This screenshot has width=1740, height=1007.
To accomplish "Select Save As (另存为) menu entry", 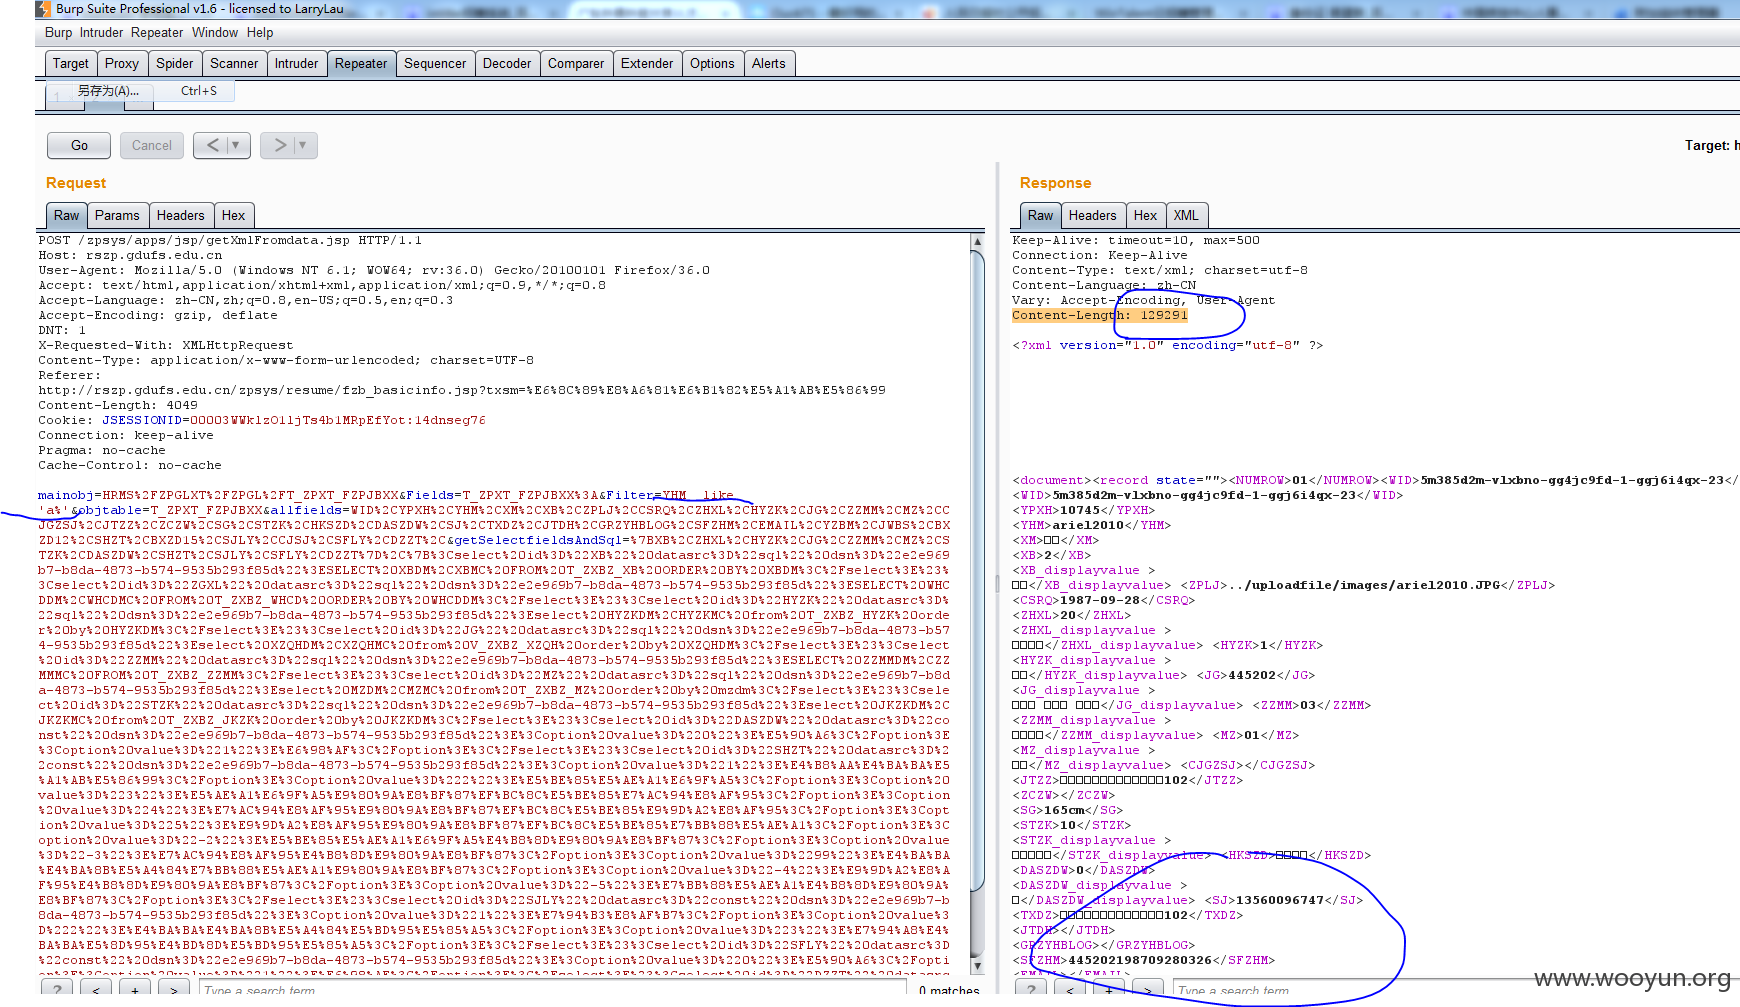I will click(x=140, y=90).
